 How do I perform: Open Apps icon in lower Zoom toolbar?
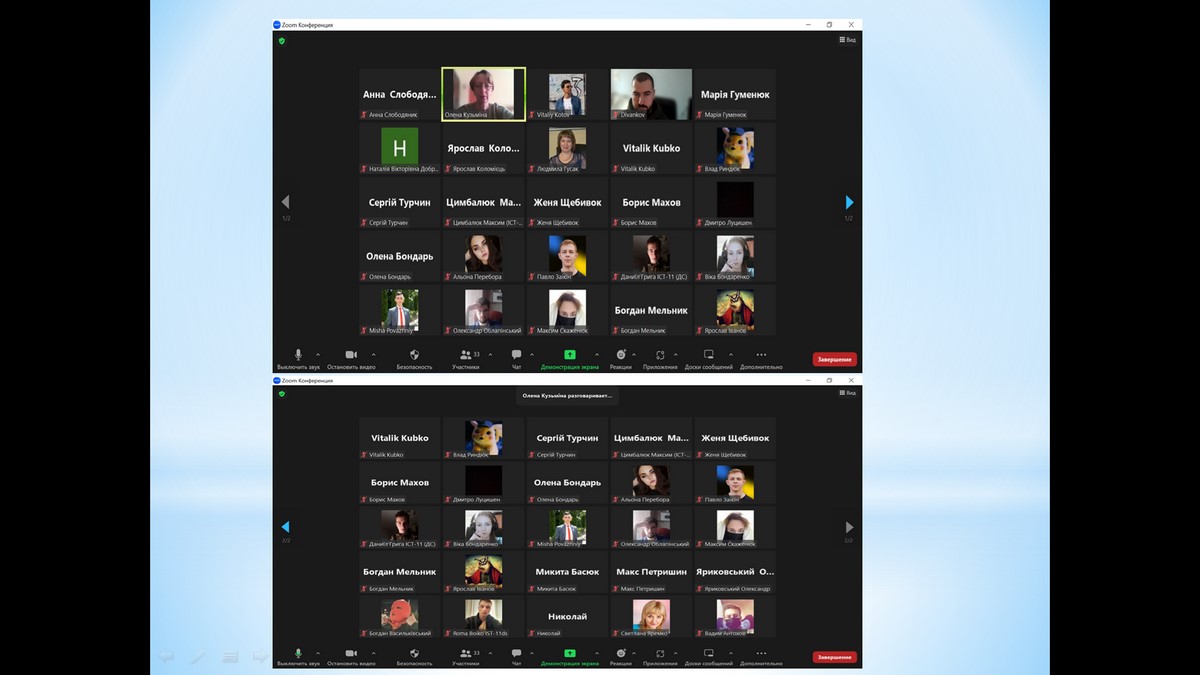point(660,653)
